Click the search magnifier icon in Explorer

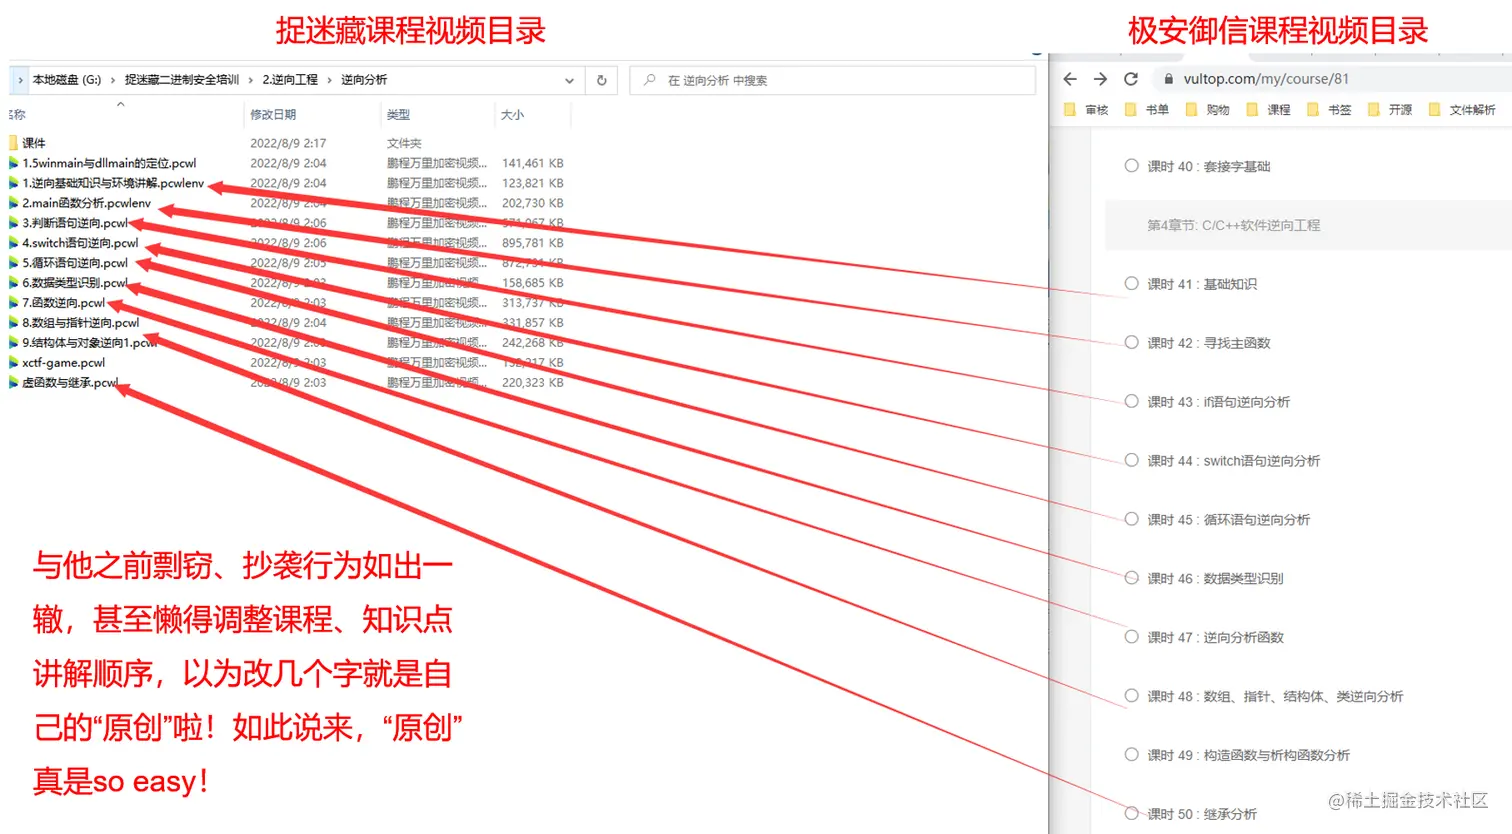(650, 80)
